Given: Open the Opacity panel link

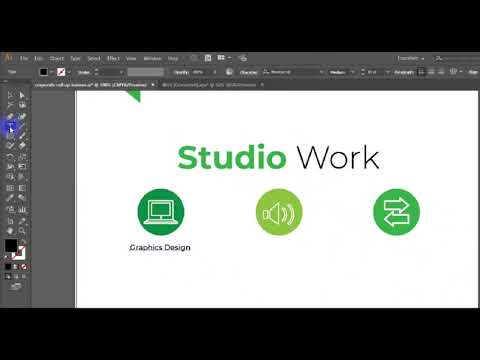Looking at the screenshot, I should pyautogui.click(x=182, y=72).
